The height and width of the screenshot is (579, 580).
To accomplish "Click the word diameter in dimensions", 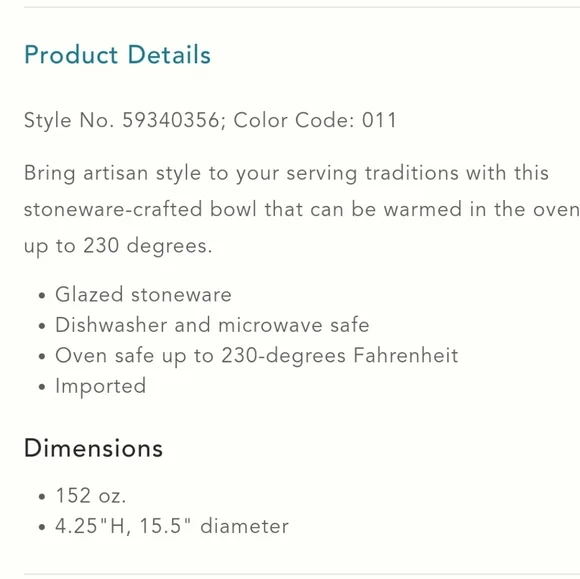I will pos(244,526).
